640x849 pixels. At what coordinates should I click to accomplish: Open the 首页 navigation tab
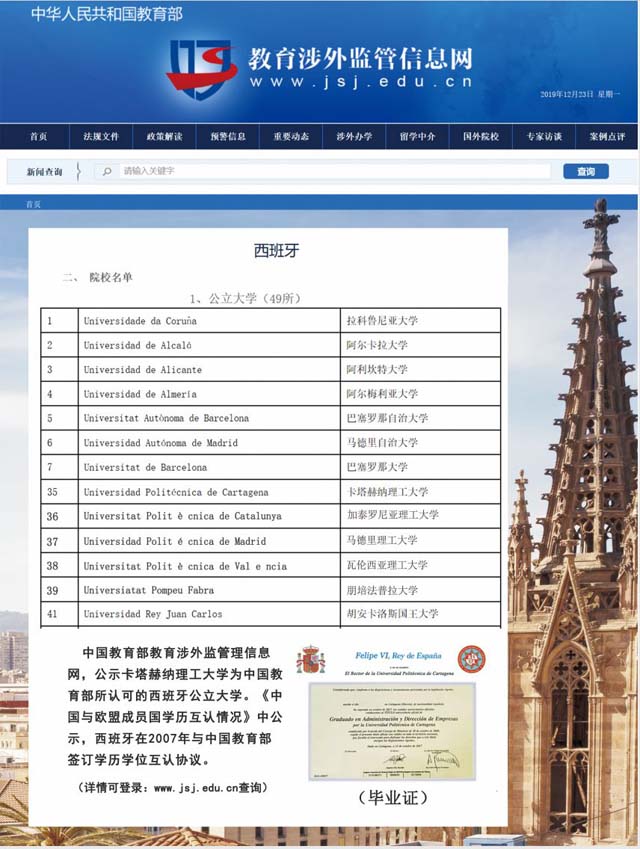(37, 136)
